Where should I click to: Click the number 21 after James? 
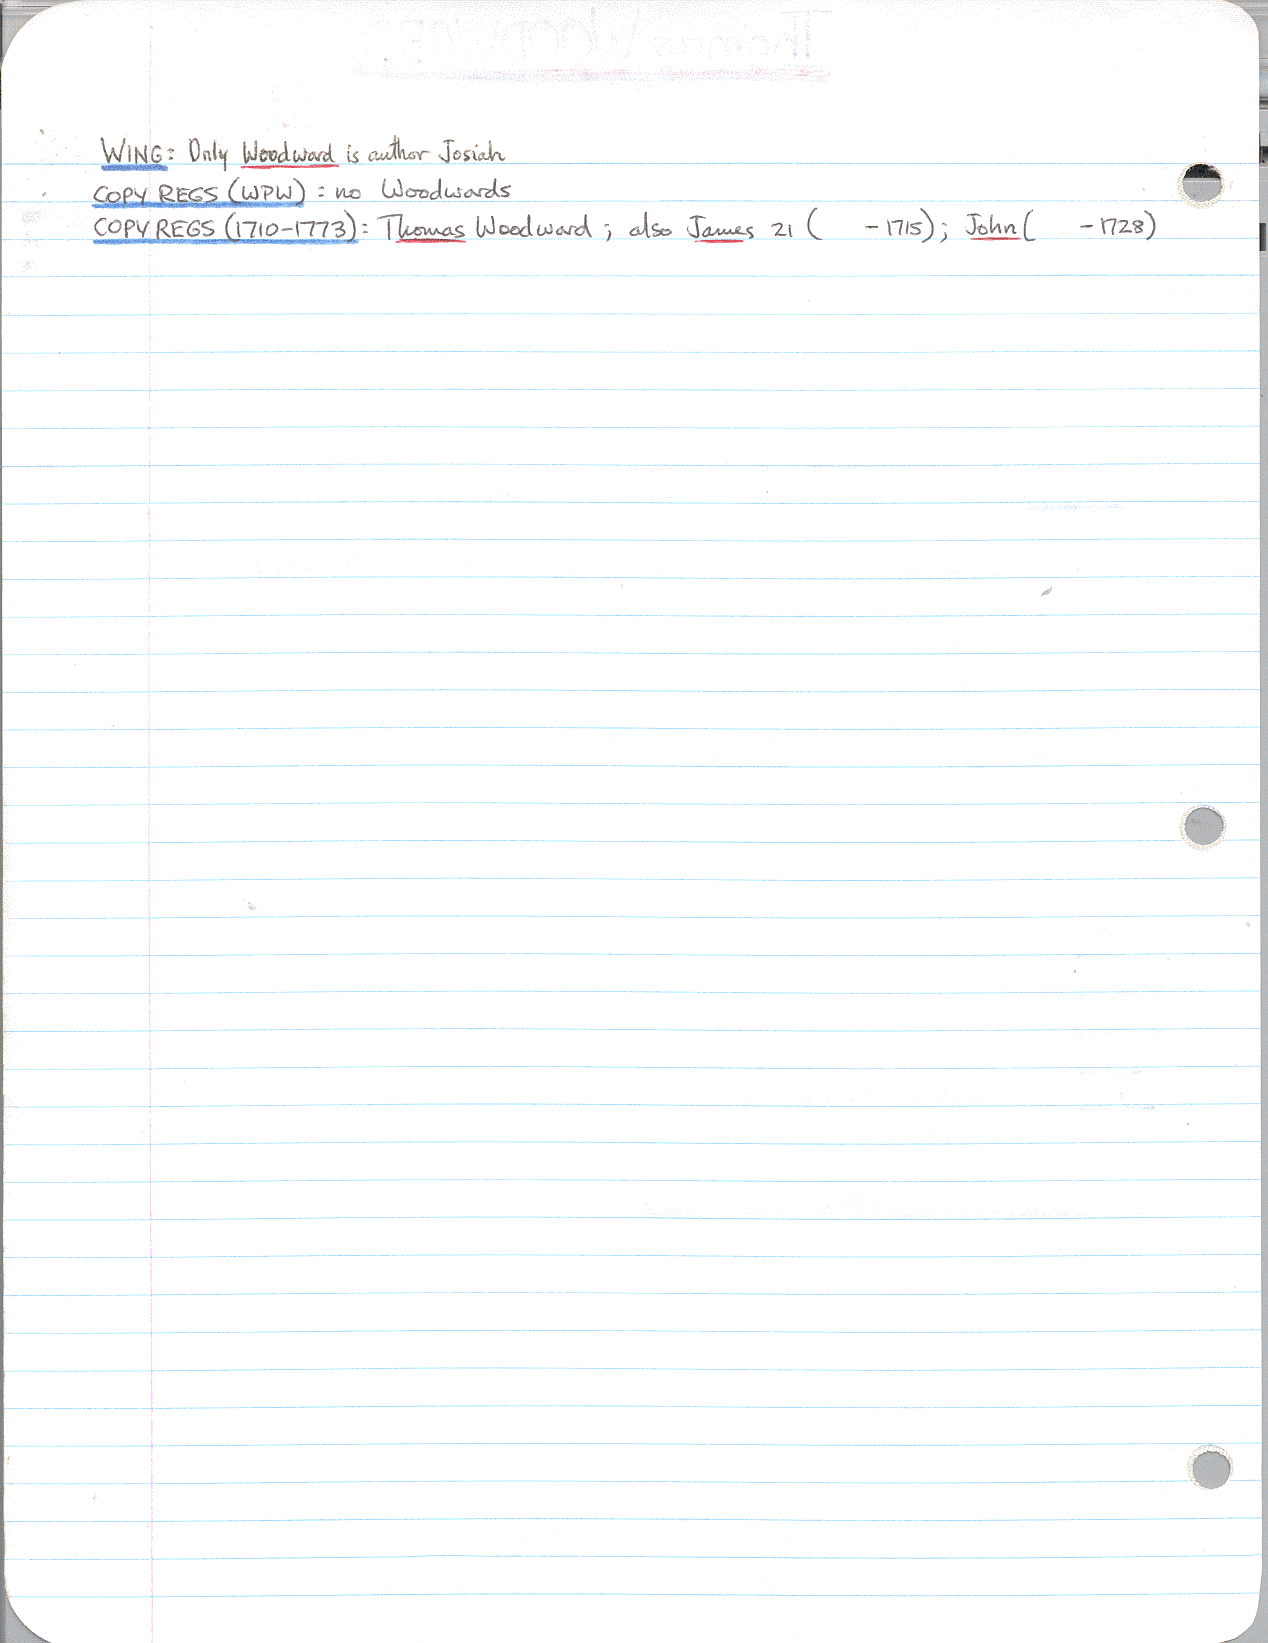[x=782, y=230]
